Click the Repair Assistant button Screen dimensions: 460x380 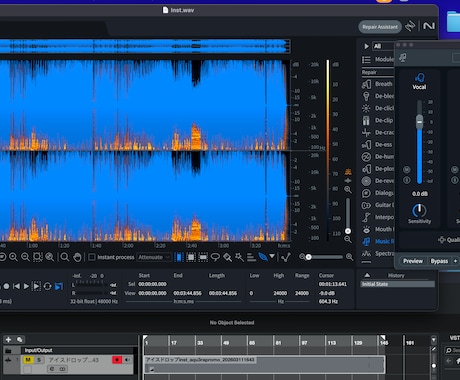click(380, 27)
